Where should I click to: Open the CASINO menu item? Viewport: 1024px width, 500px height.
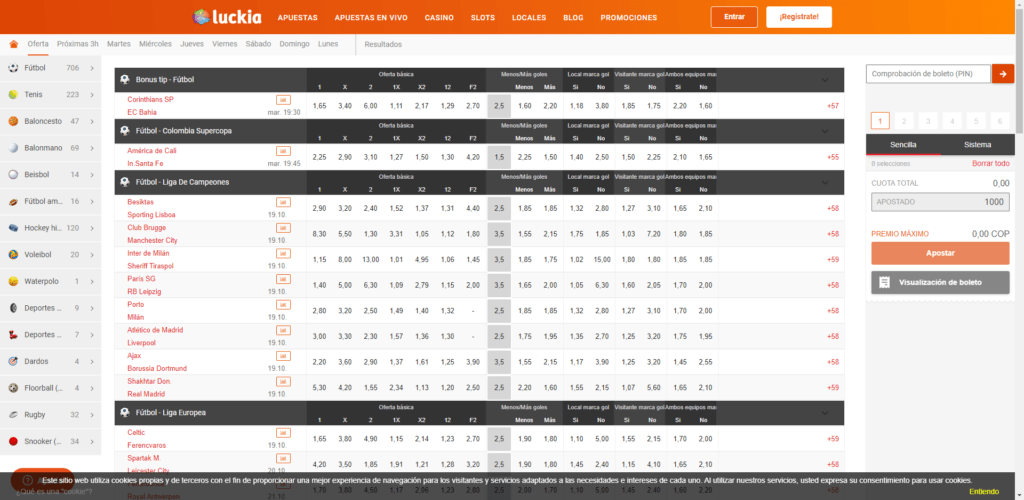(x=438, y=18)
